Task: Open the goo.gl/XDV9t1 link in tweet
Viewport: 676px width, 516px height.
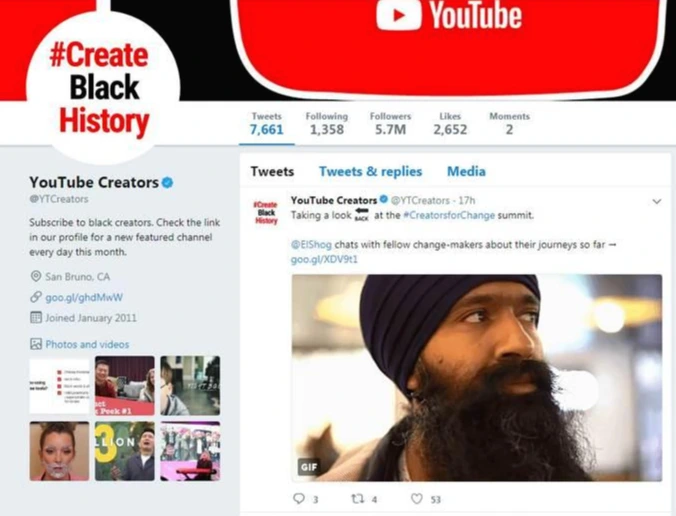Action: pyautogui.click(x=324, y=260)
